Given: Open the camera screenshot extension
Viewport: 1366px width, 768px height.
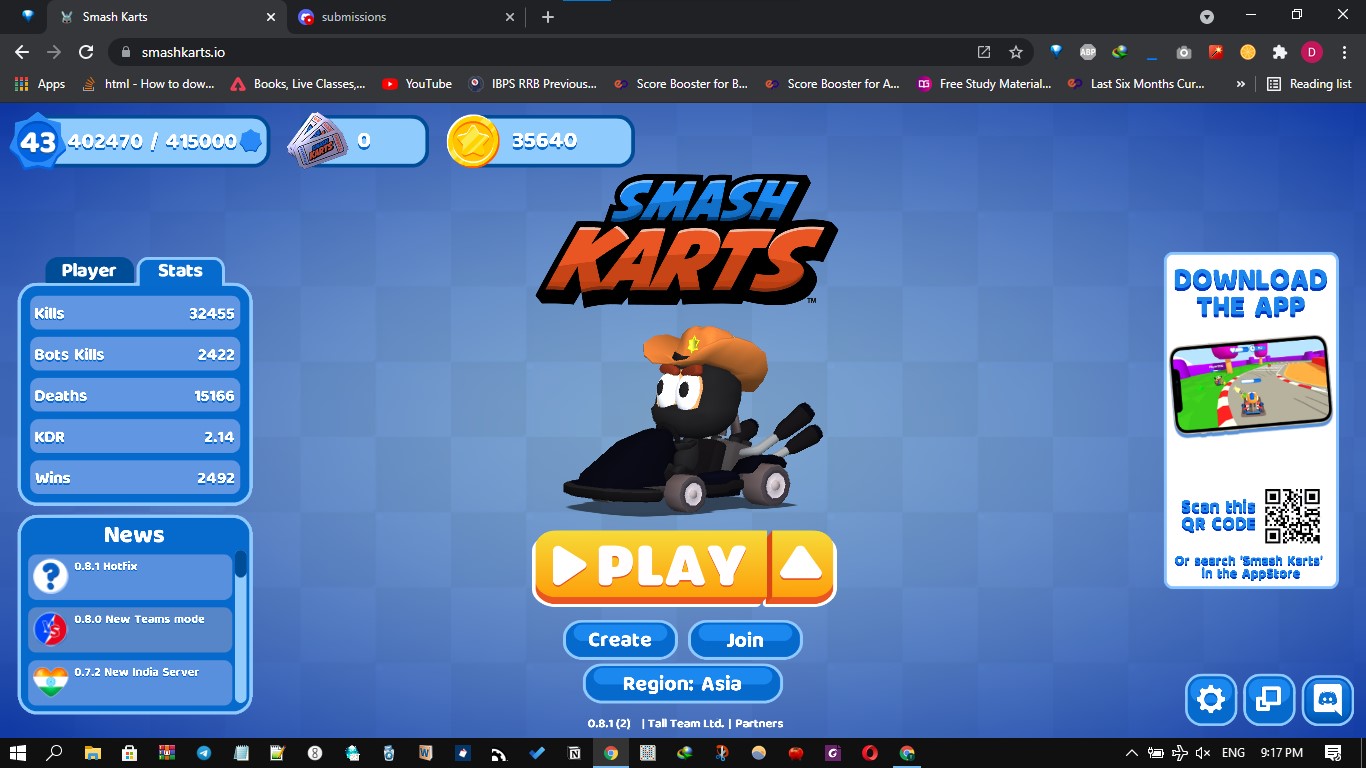Looking at the screenshot, I should [1184, 52].
